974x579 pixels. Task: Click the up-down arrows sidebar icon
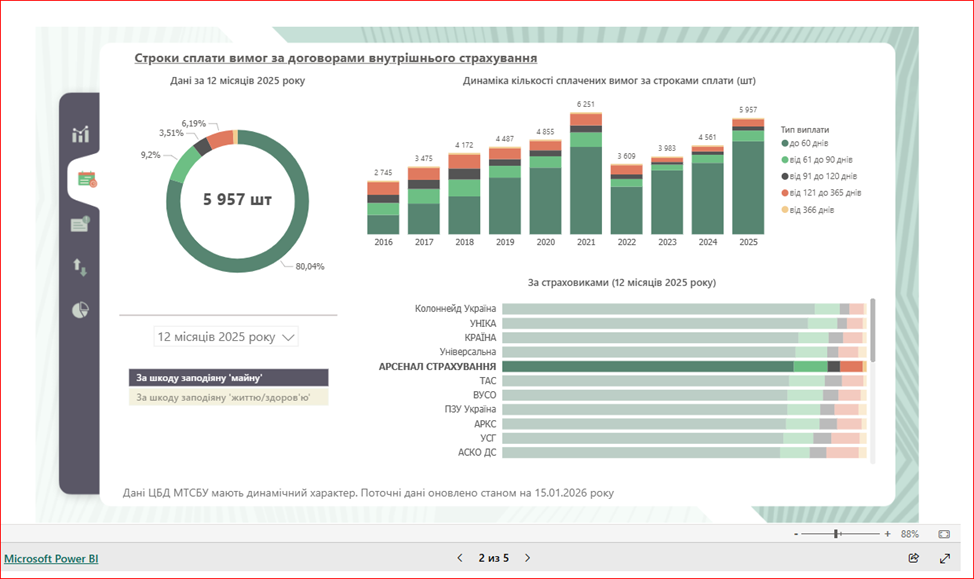point(80,267)
